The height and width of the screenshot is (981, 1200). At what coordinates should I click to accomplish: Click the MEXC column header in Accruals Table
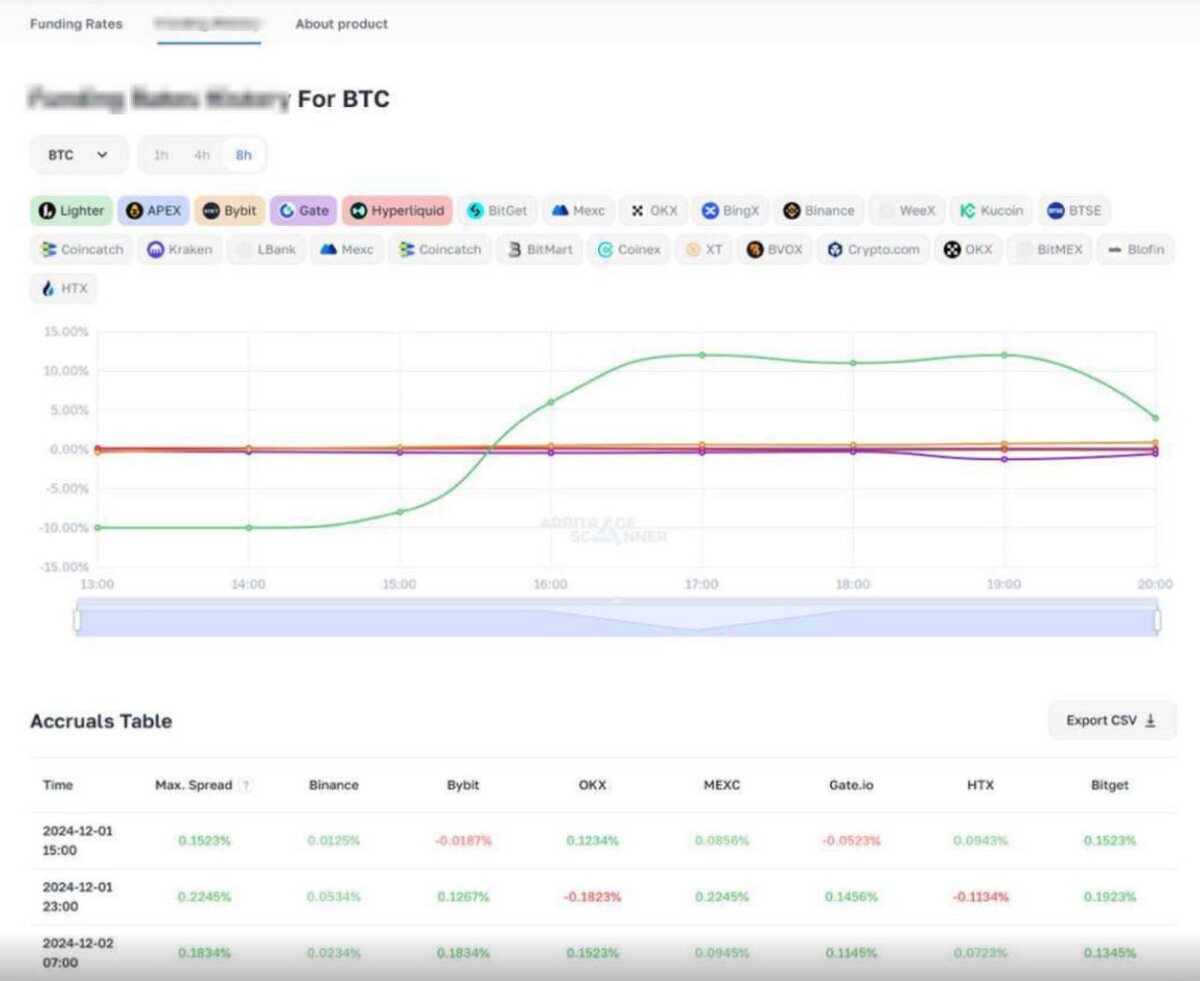click(722, 785)
